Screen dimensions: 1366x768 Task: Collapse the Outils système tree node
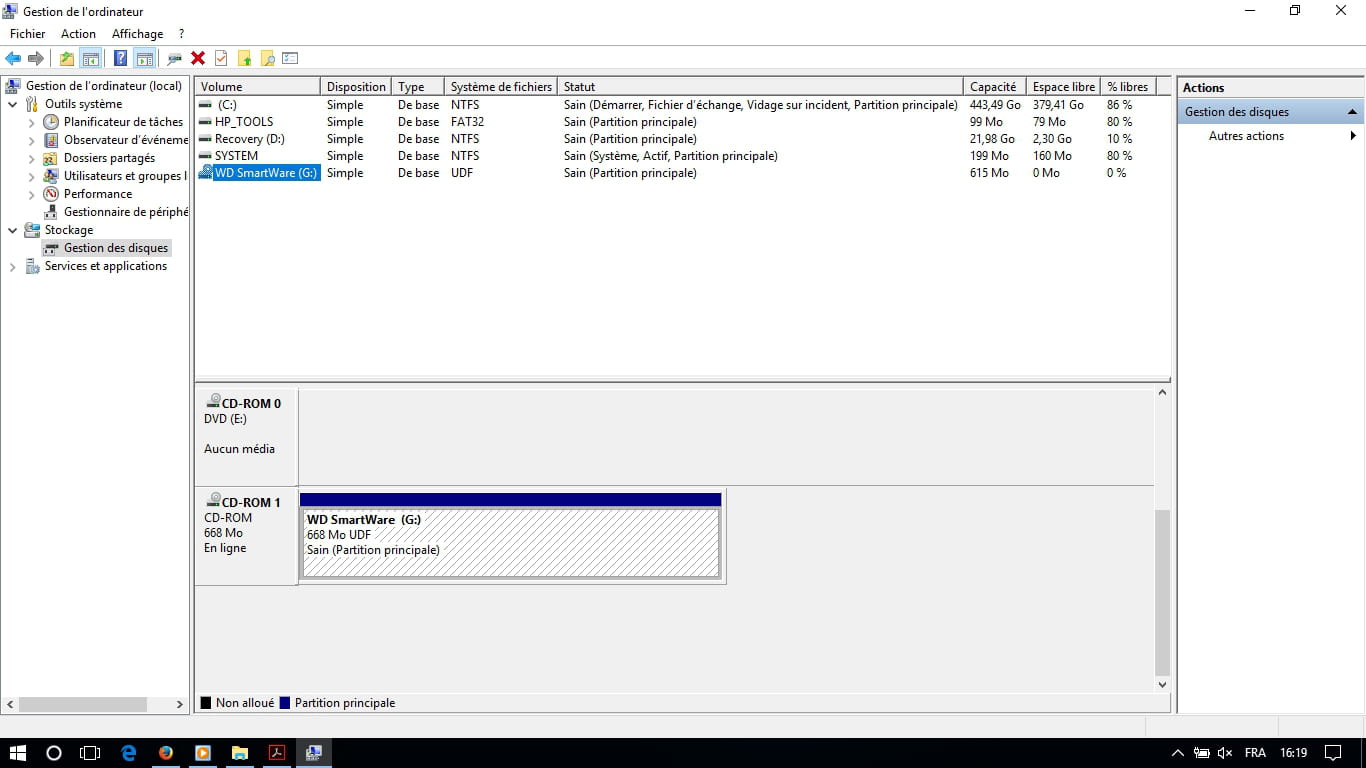click(x=13, y=104)
